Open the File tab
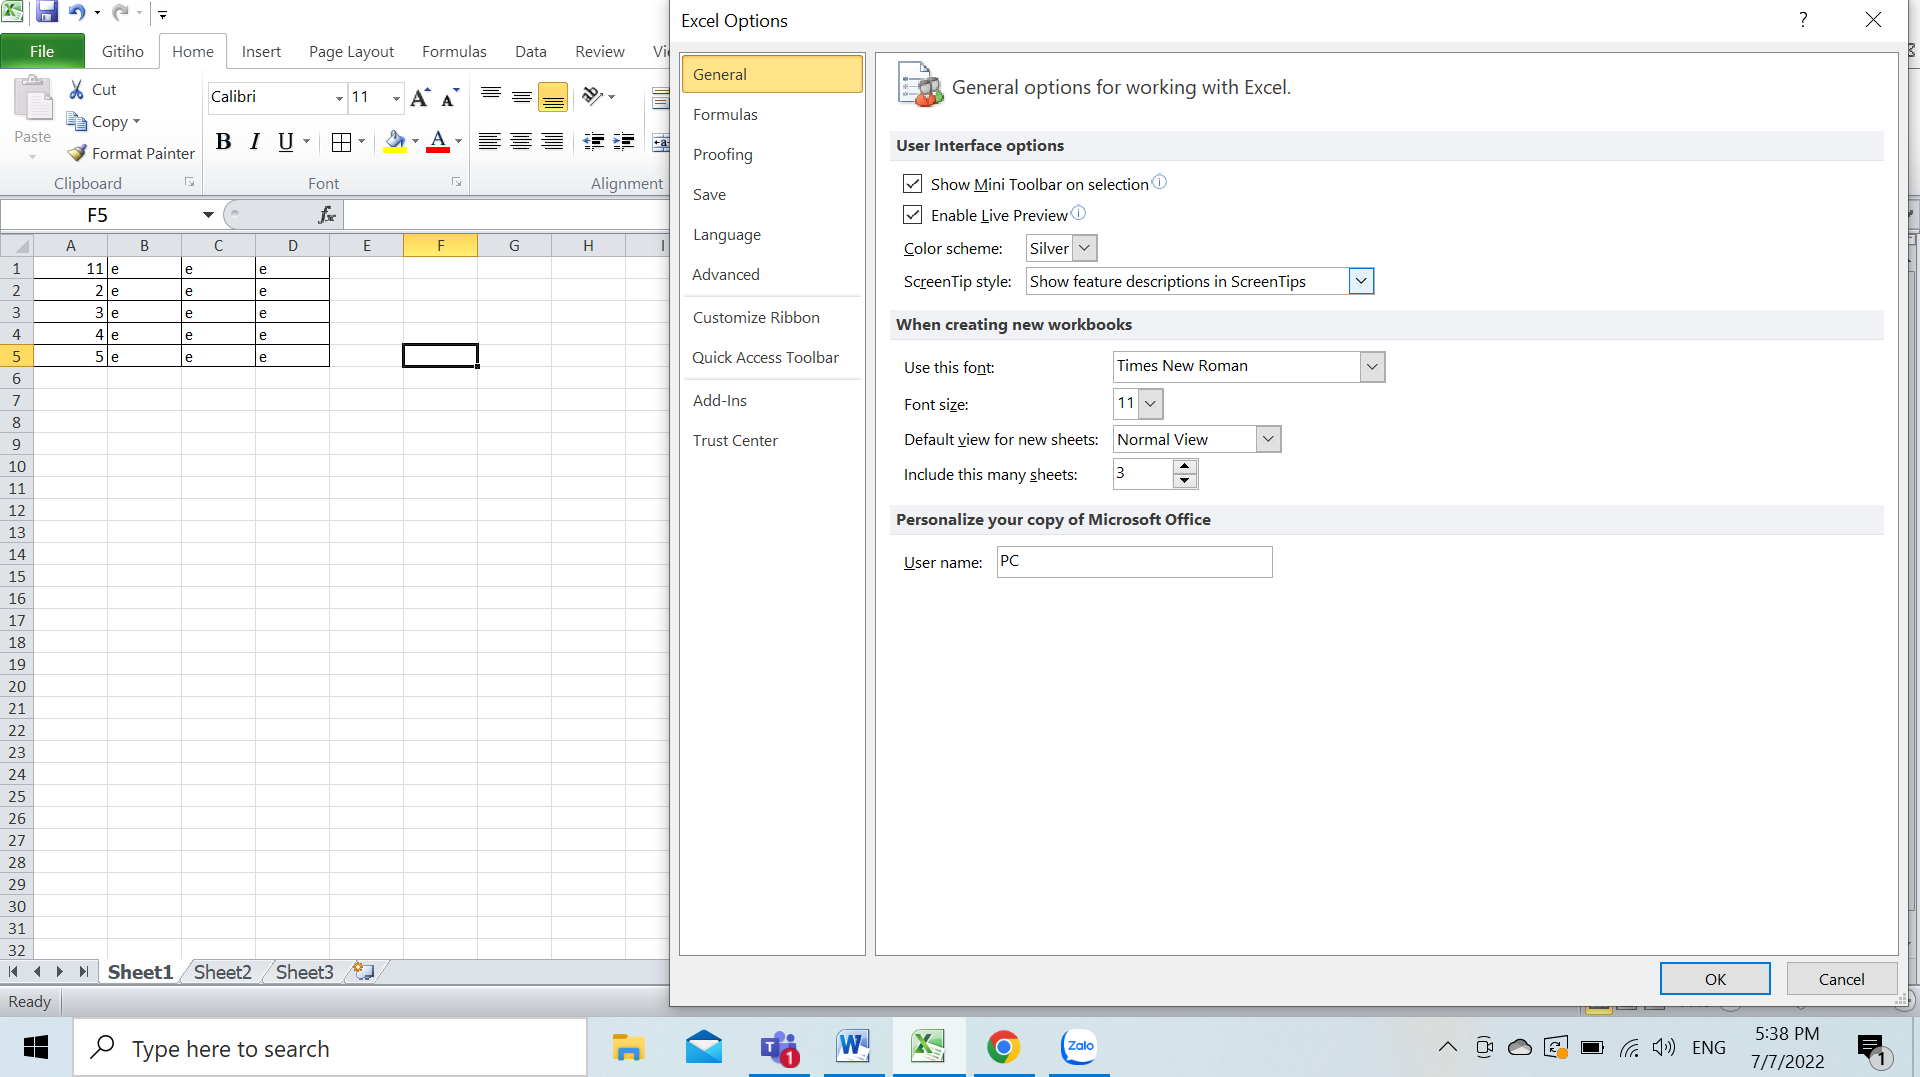This screenshot has height=1077, width=1920. (42, 52)
